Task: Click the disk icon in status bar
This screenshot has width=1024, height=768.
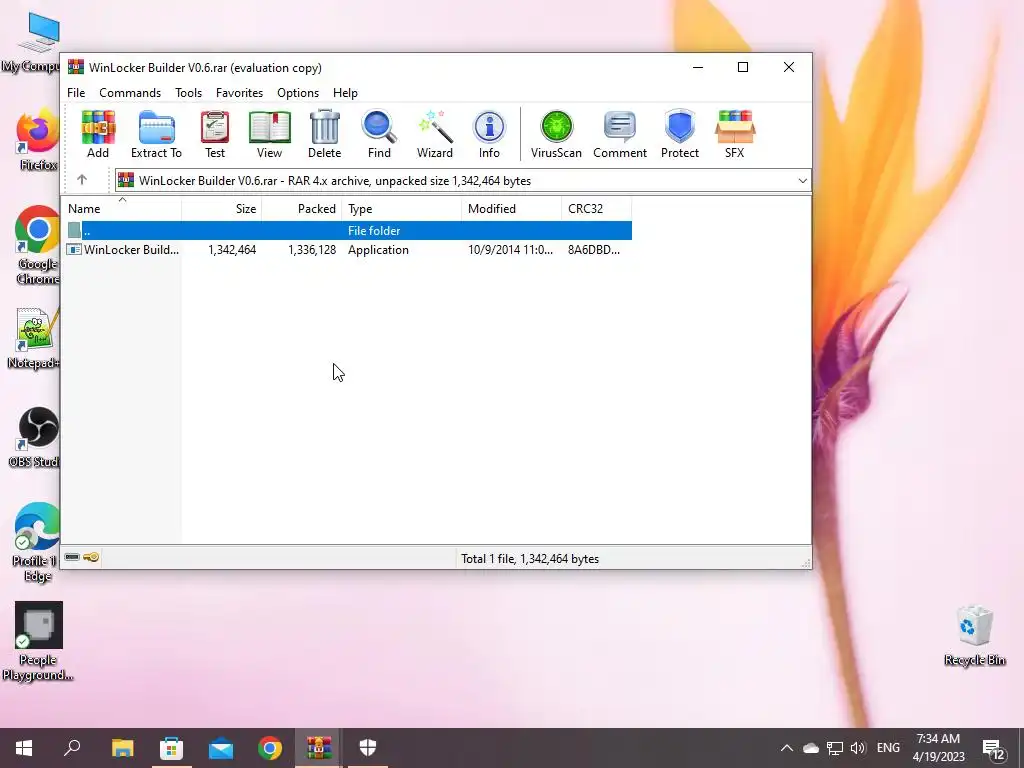Action: [x=72, y=557]
